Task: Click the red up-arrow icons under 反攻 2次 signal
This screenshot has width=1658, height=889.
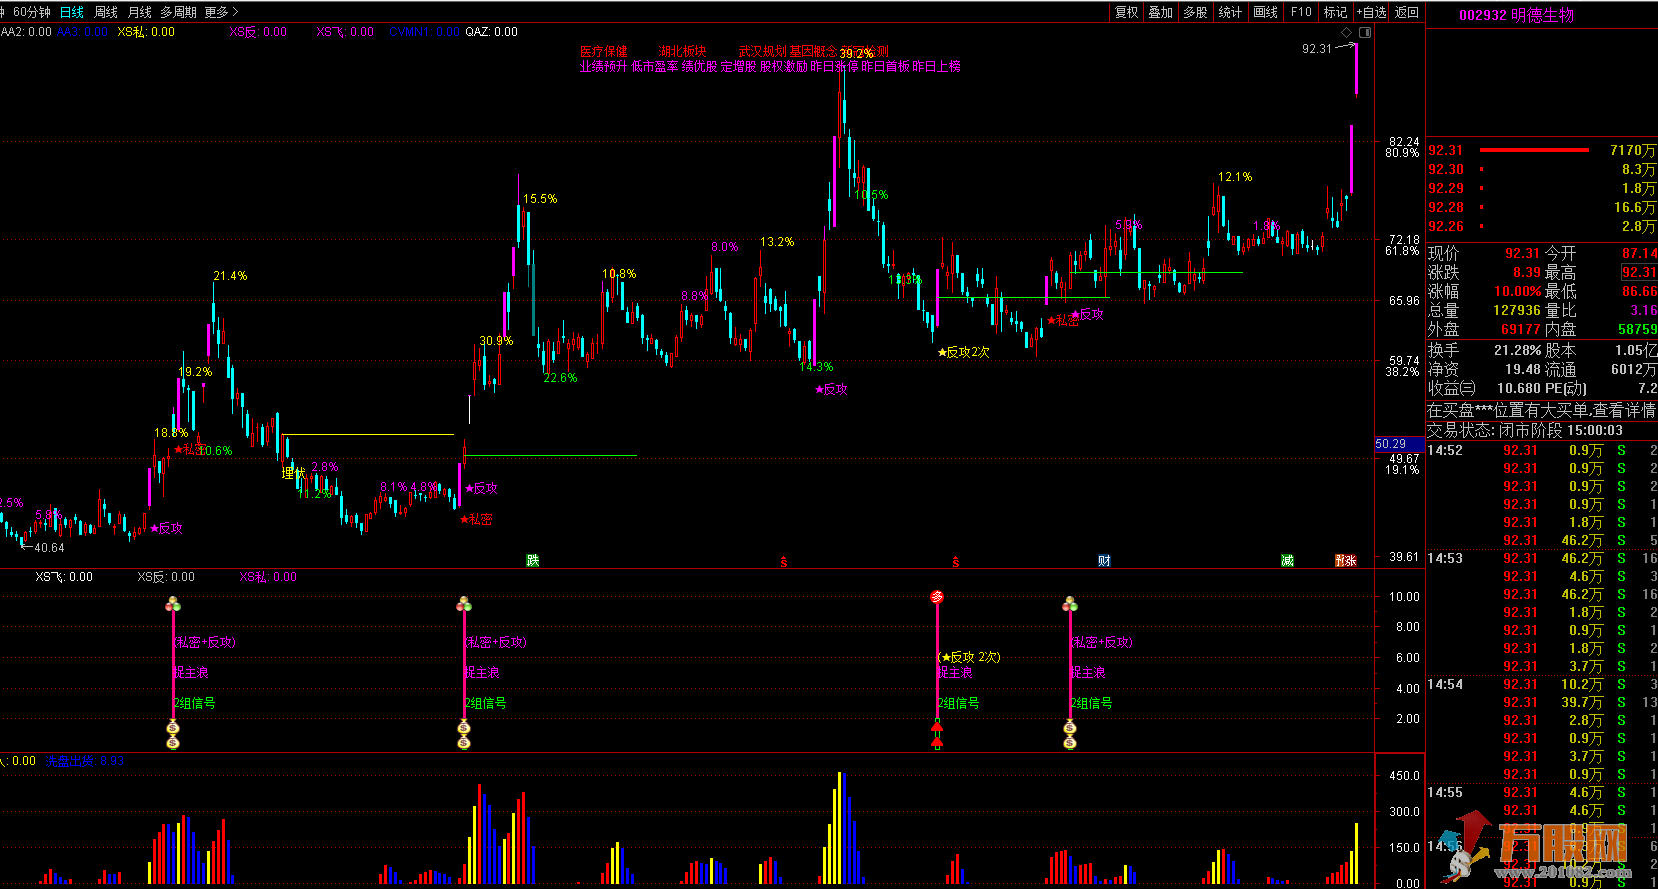Action: tap(937, 736)
